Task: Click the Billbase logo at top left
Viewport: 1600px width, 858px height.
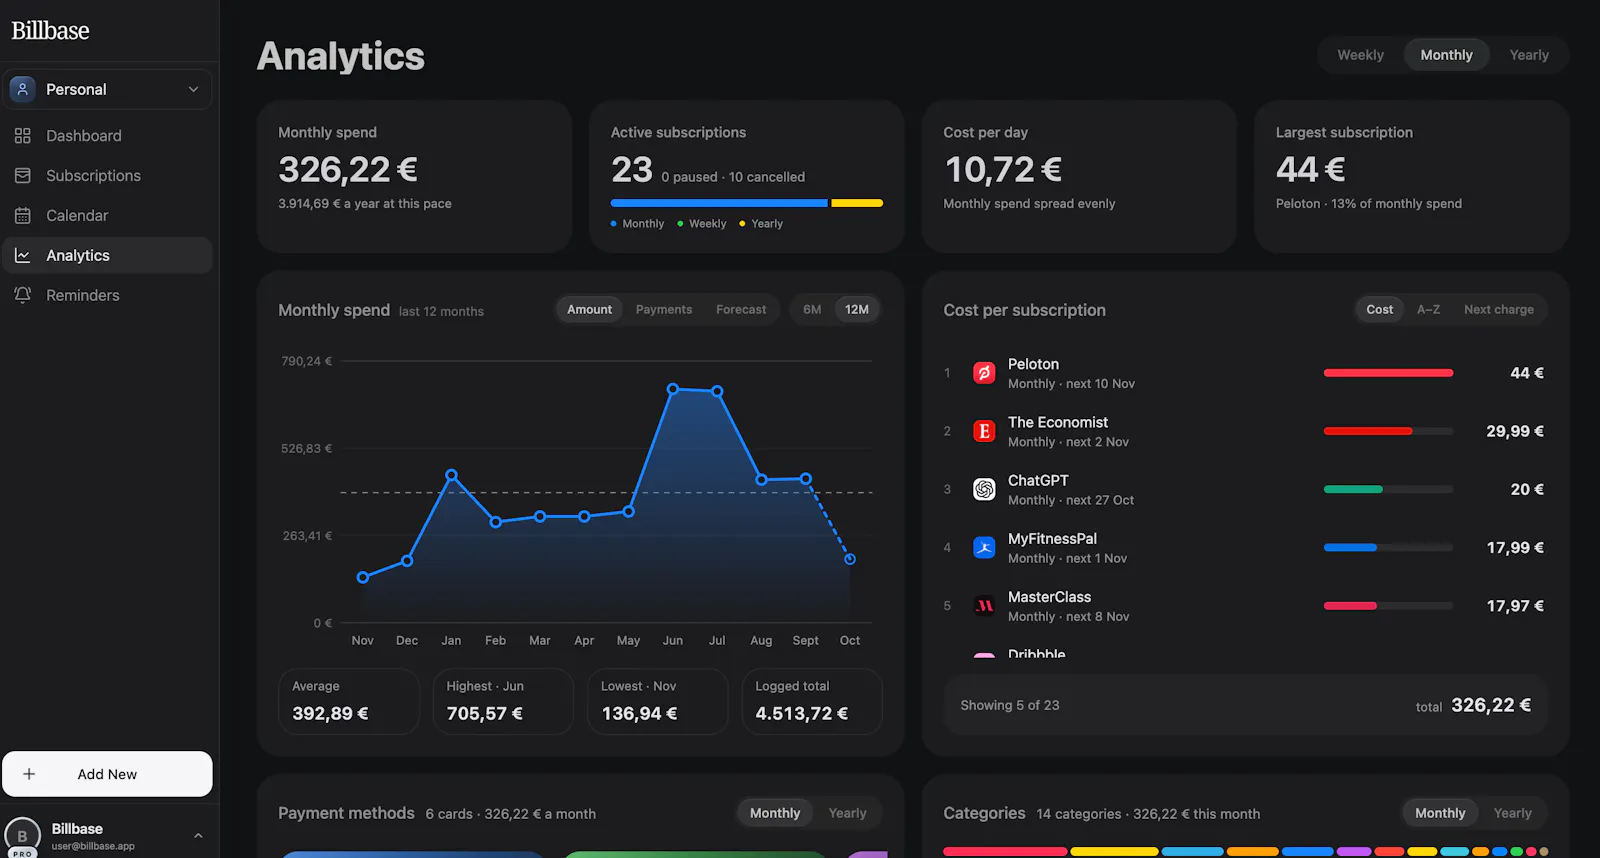Action: pyautogui.click(x=50, y=31)
